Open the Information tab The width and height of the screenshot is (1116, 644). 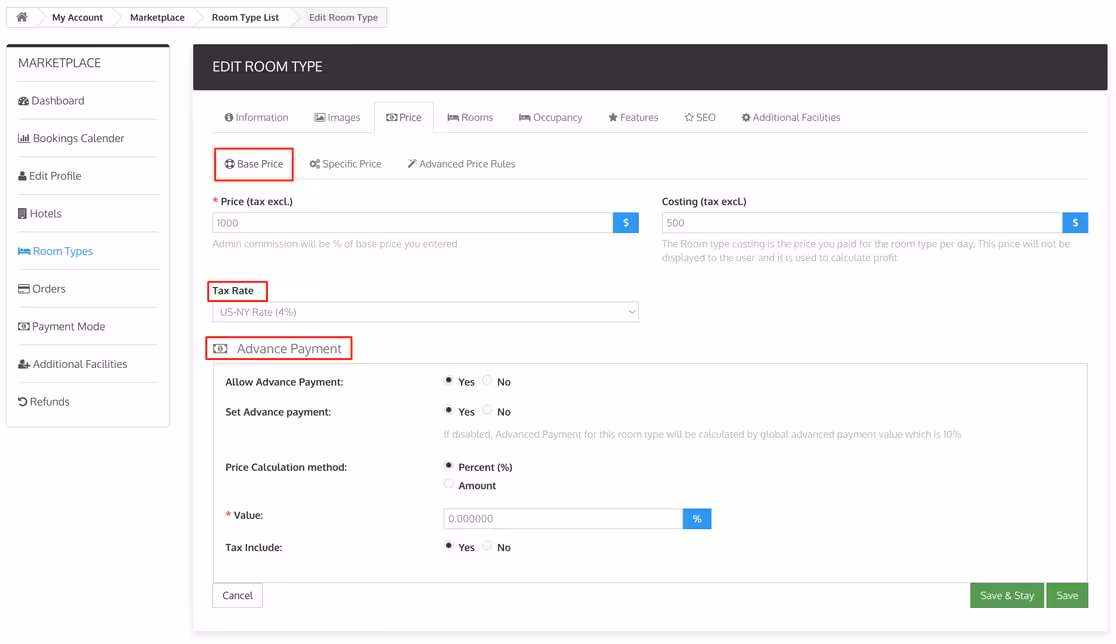256,117
